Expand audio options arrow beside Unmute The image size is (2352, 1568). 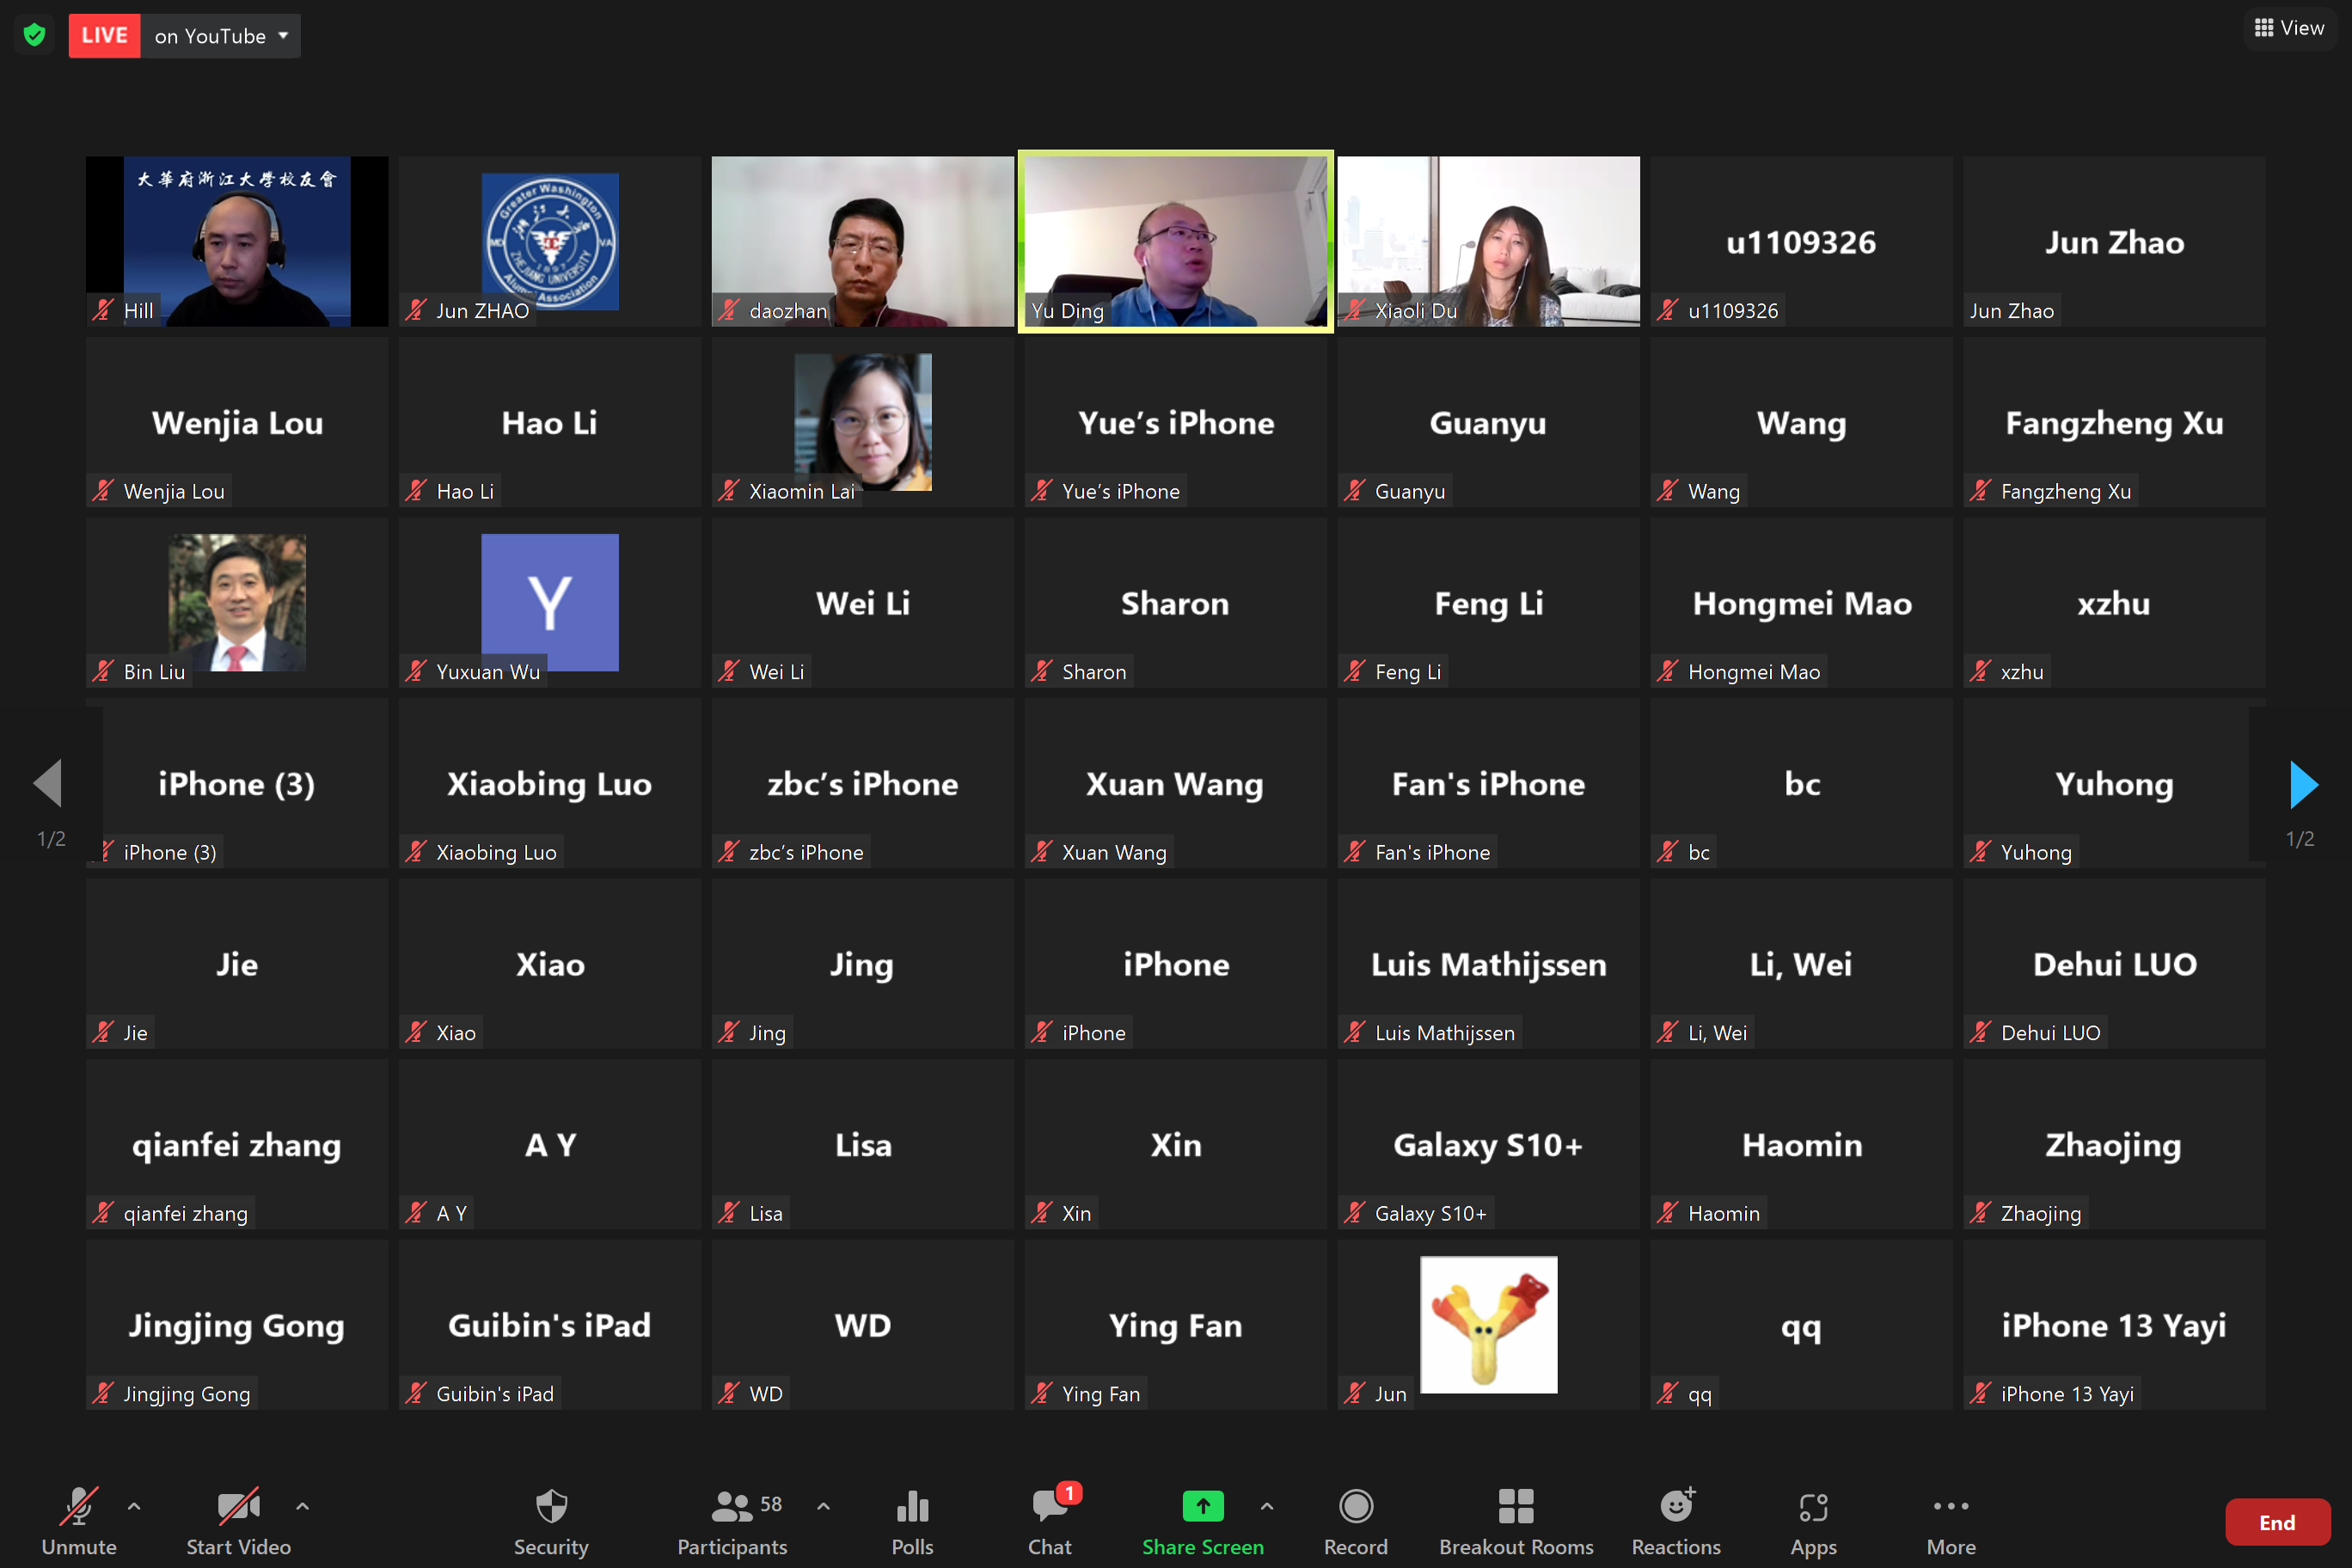(134, 1505)
